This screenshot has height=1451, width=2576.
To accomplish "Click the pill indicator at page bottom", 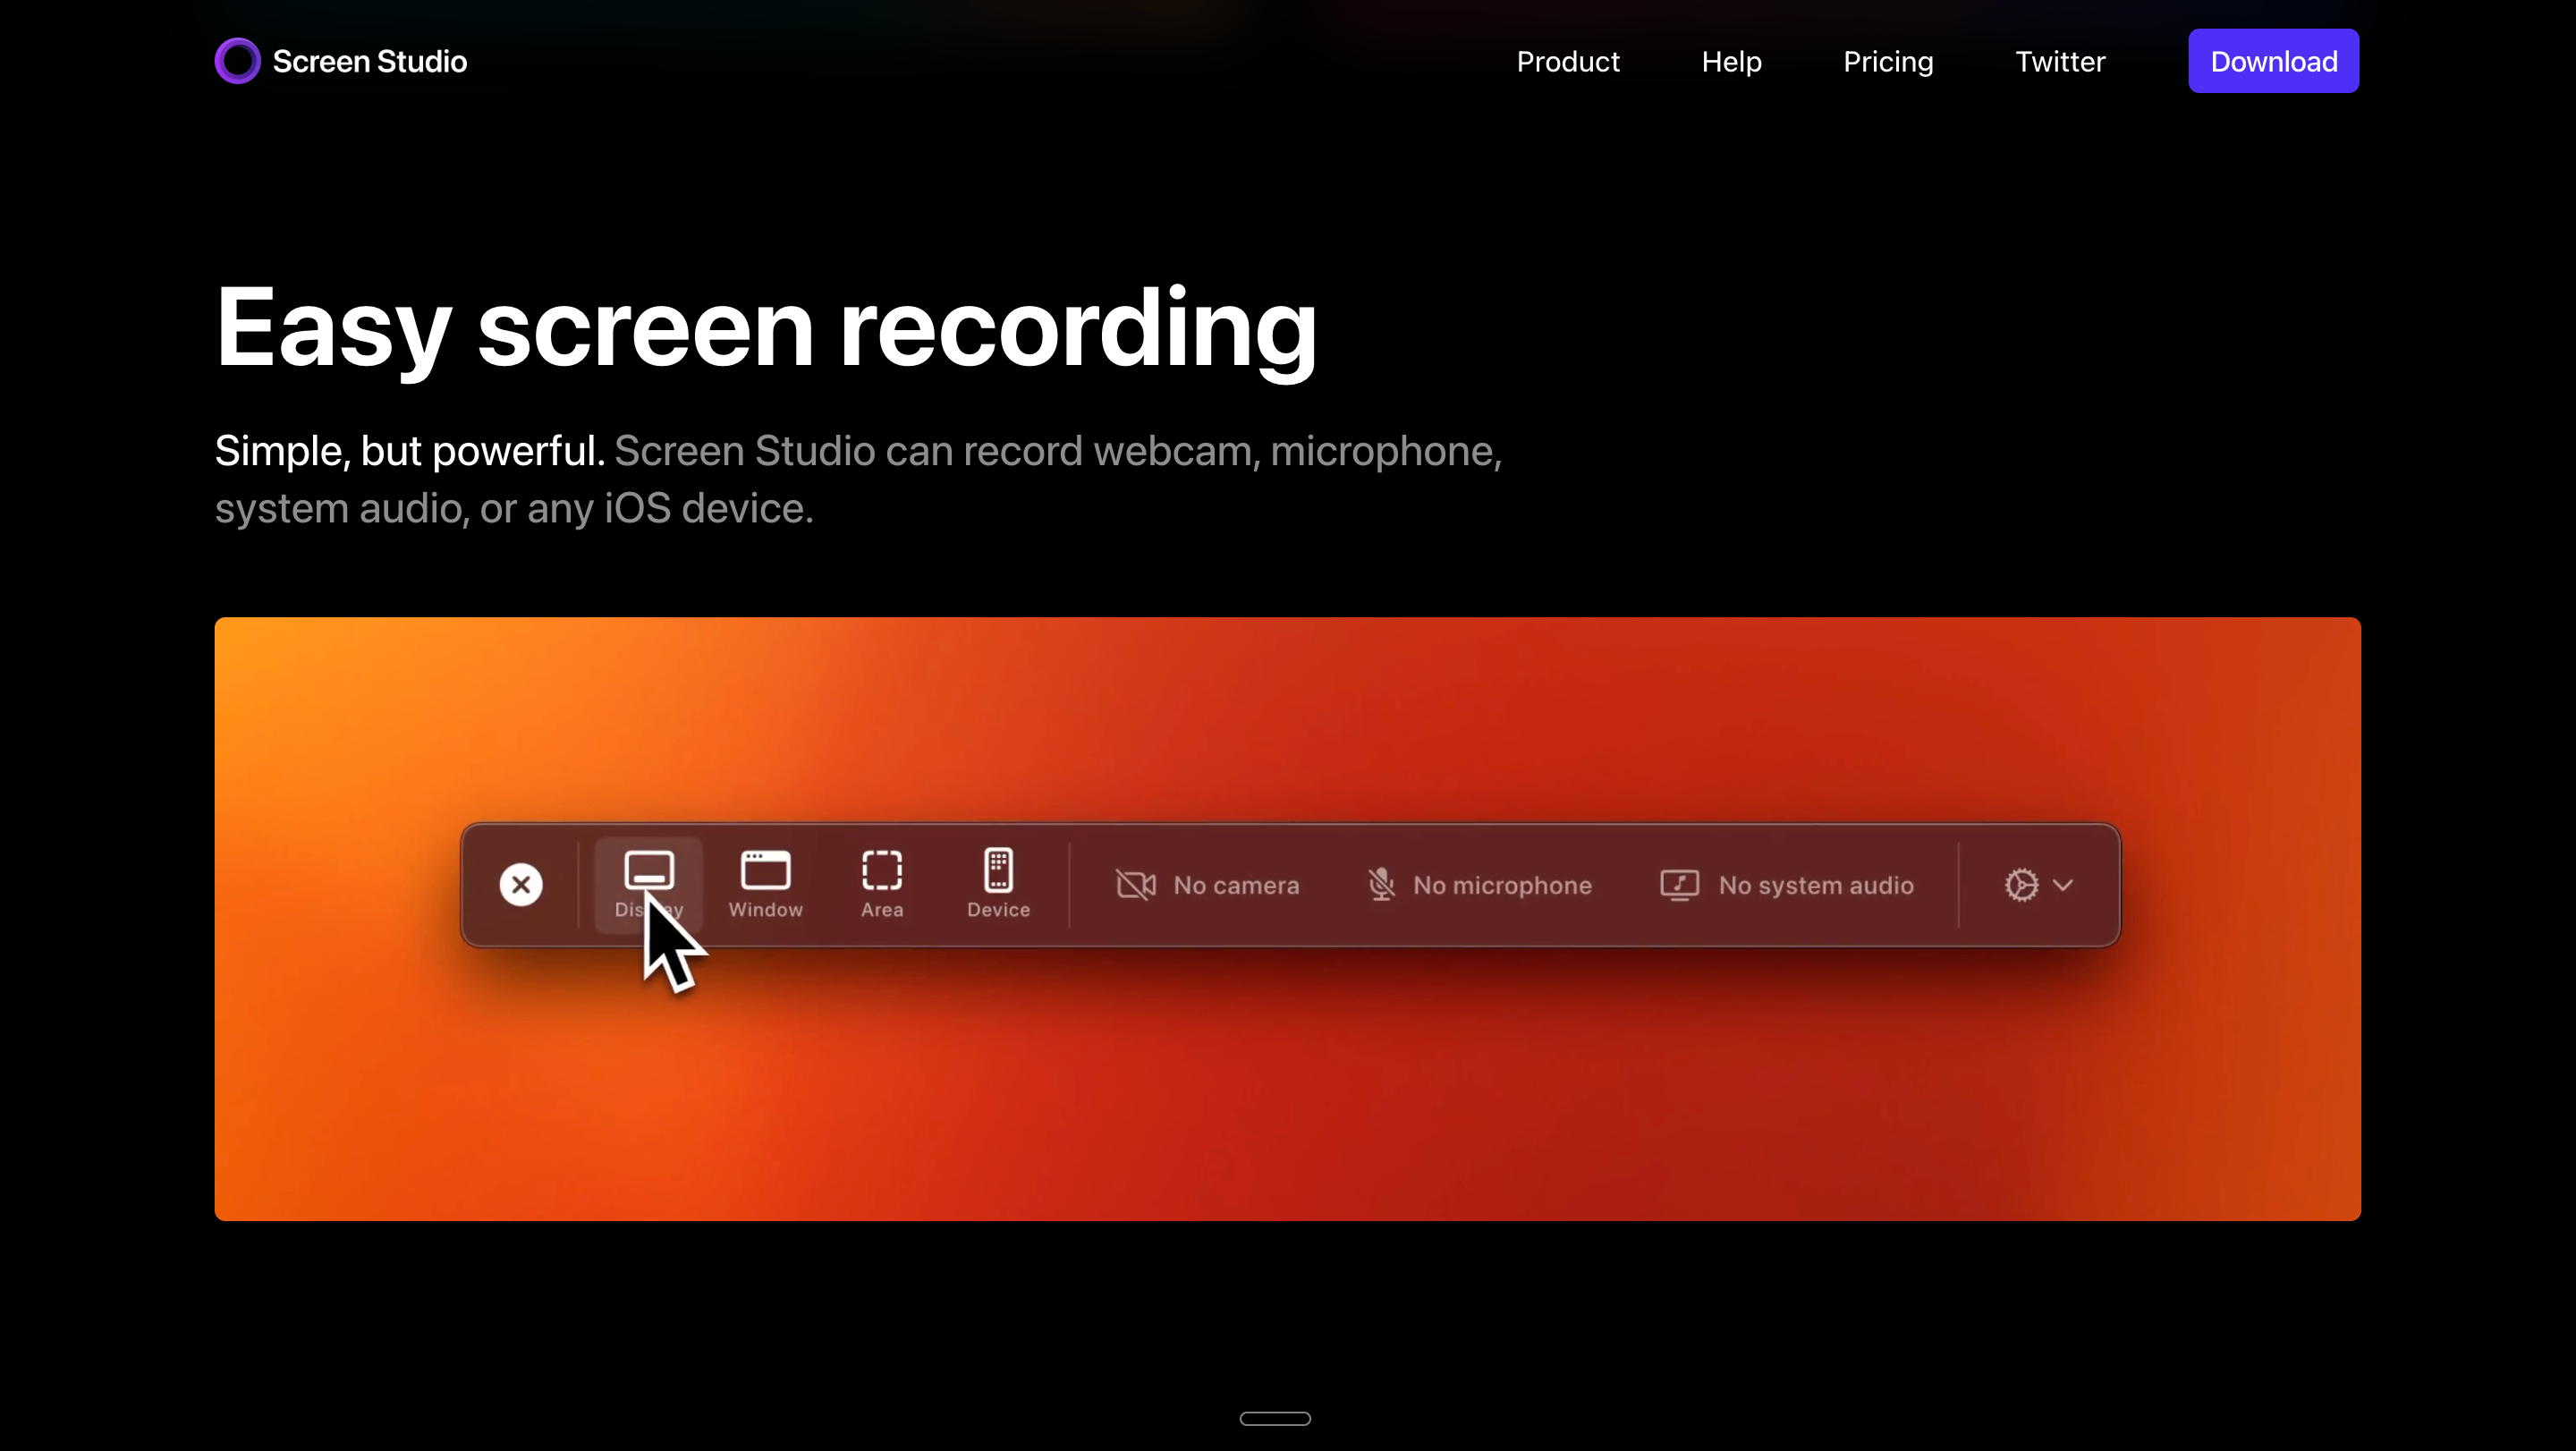I will [x=1275, y=1418].
